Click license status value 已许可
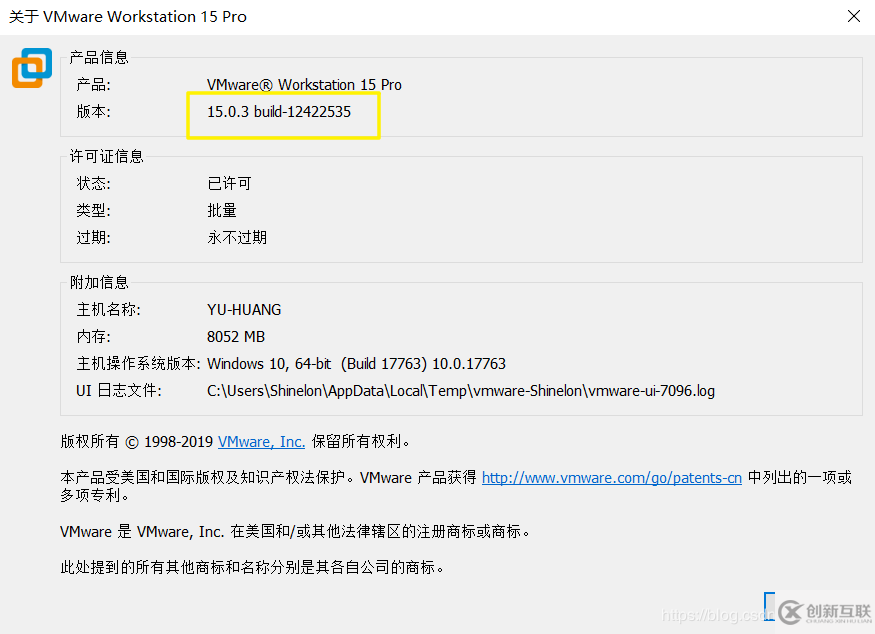Viewport: 875px width, 634px height. coord(229,183)
